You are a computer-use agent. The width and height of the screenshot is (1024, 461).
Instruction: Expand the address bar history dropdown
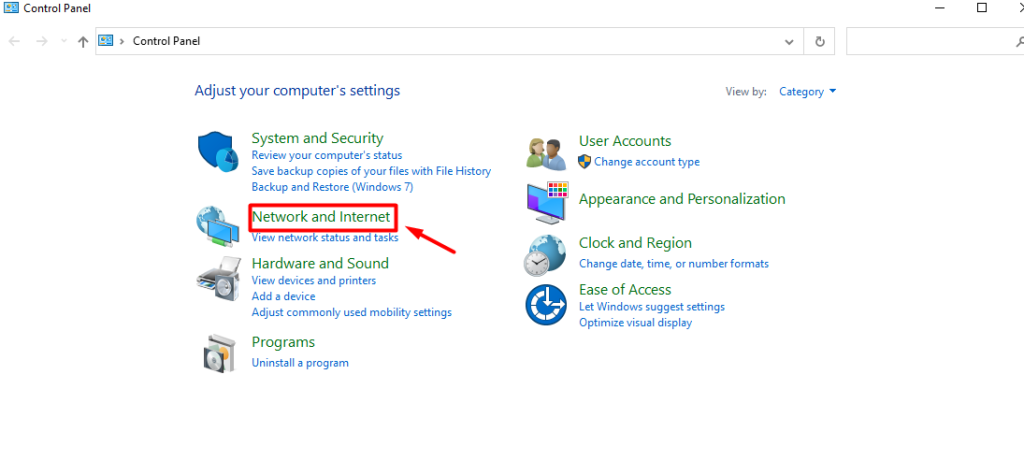click(789, 42)
